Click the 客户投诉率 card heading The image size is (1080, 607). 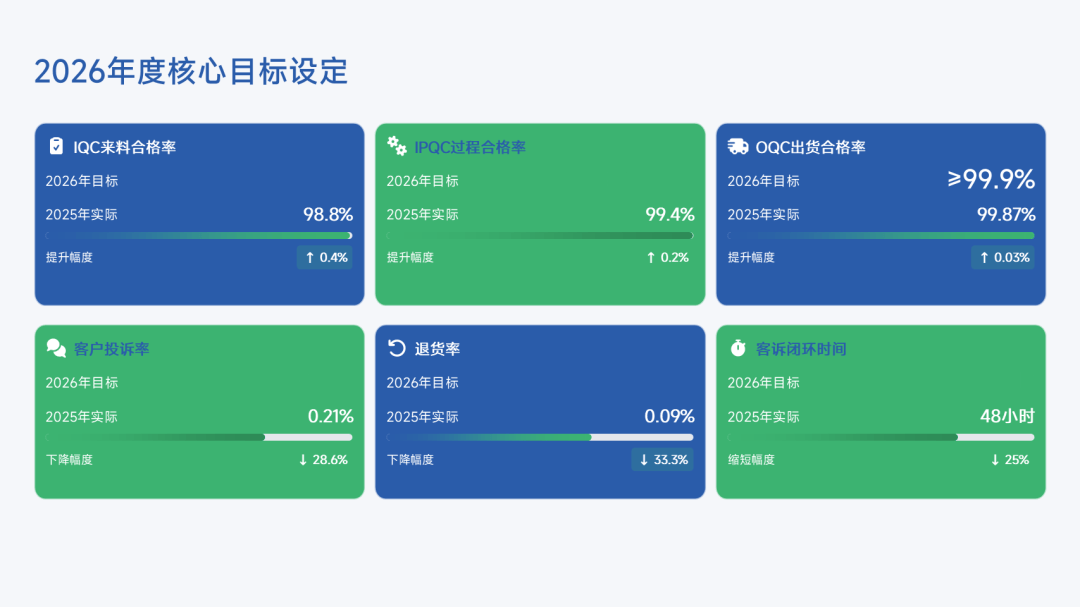pos(112,349)
